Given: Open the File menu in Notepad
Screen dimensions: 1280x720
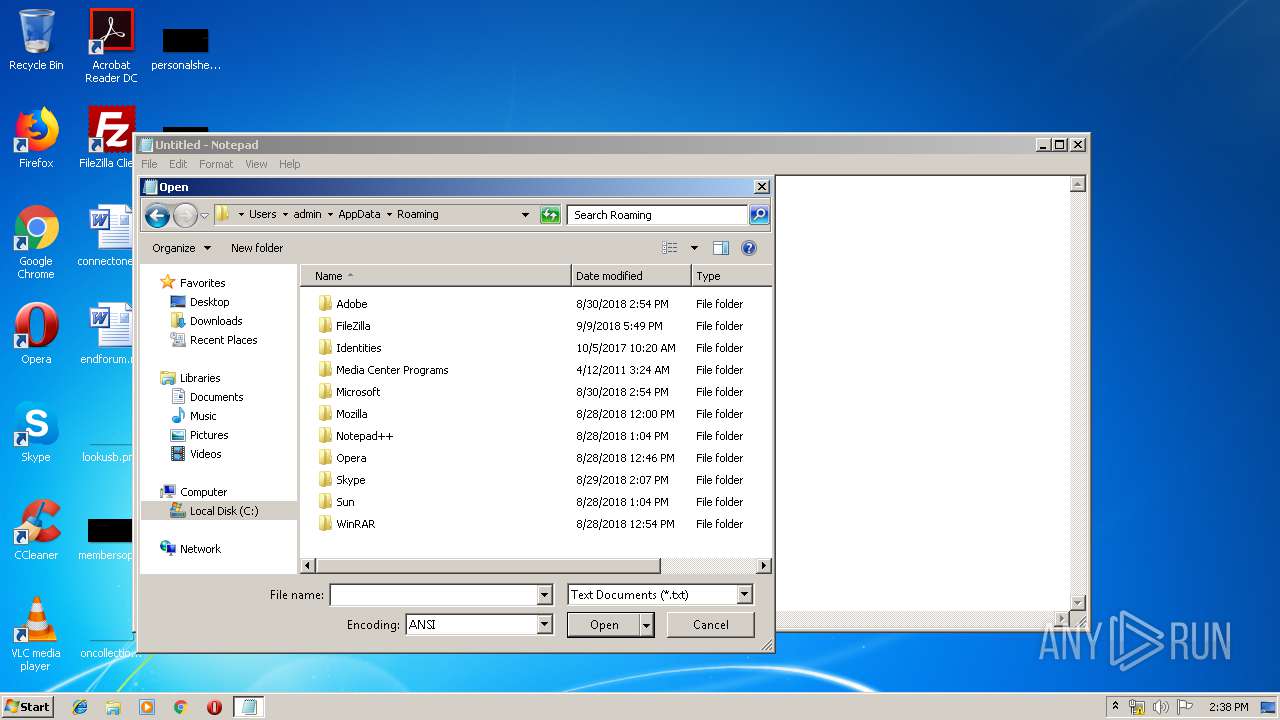Looking at the screenshot, I should [x=149, y=164].
